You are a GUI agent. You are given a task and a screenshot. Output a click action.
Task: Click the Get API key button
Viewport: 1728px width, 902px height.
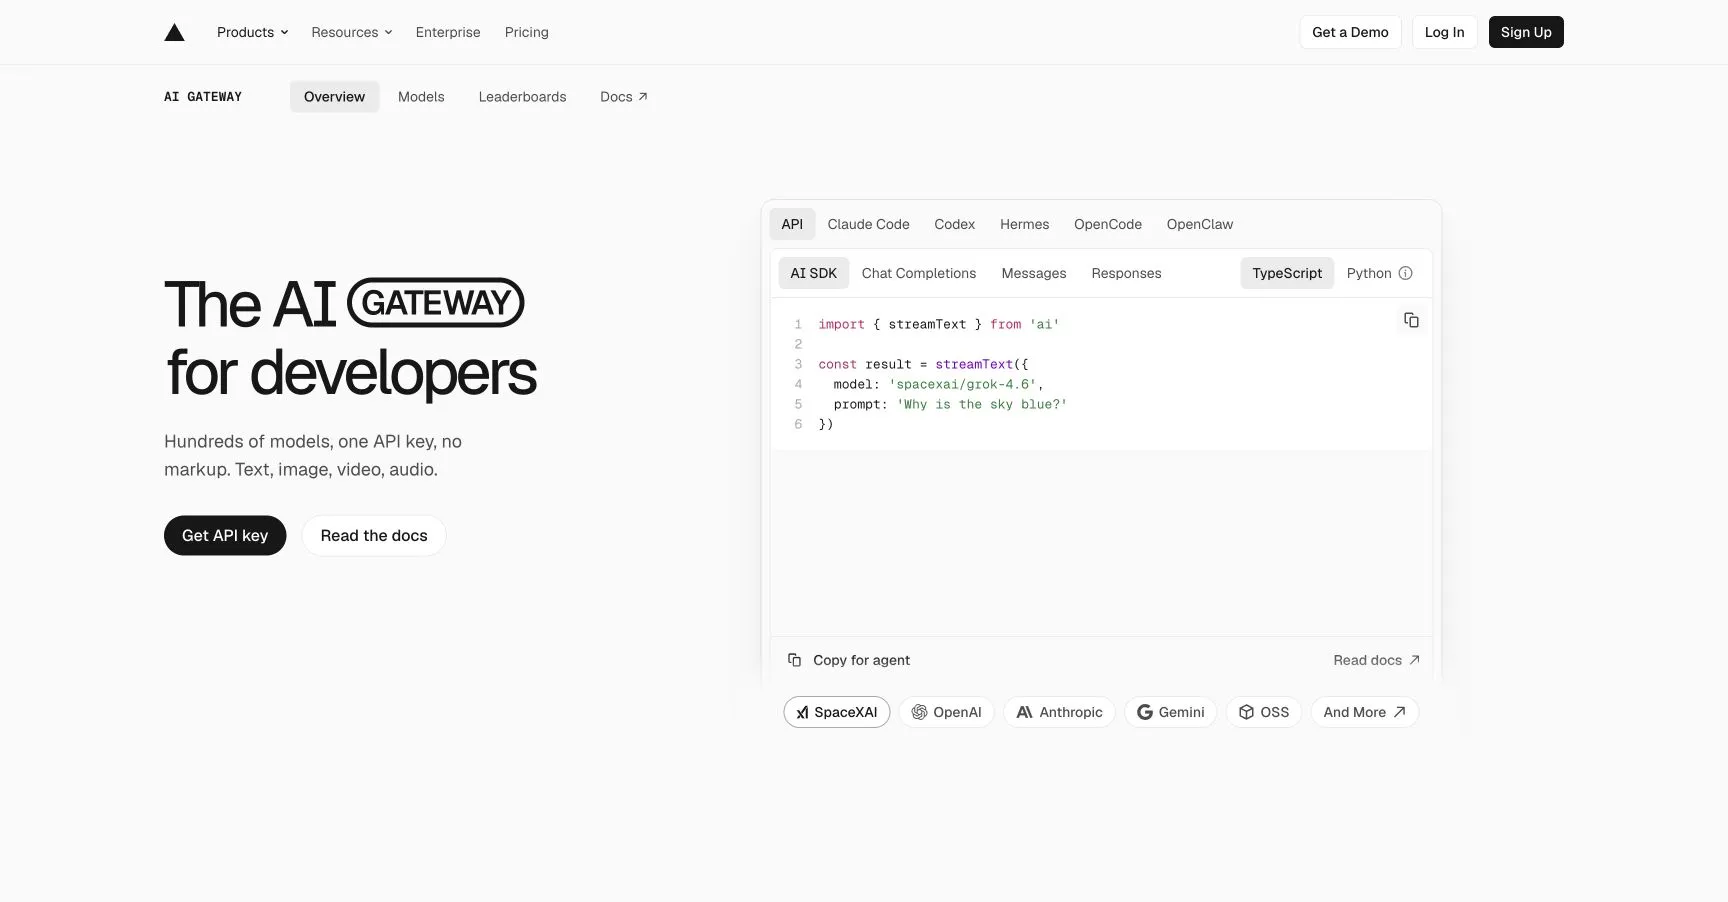click(225, 535)
